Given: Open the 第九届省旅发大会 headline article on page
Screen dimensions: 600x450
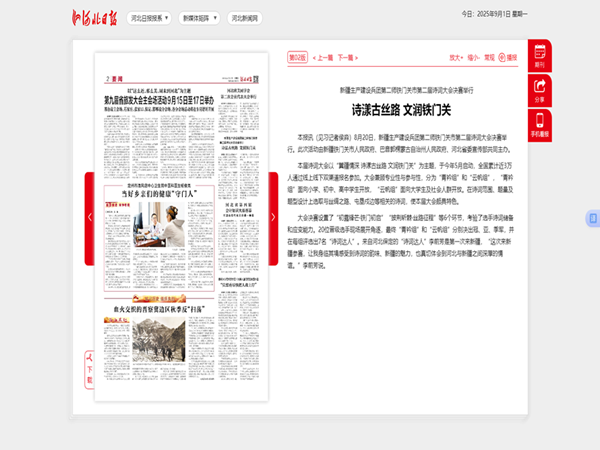Looking at the screenshot, I should (x=159, y=100).
